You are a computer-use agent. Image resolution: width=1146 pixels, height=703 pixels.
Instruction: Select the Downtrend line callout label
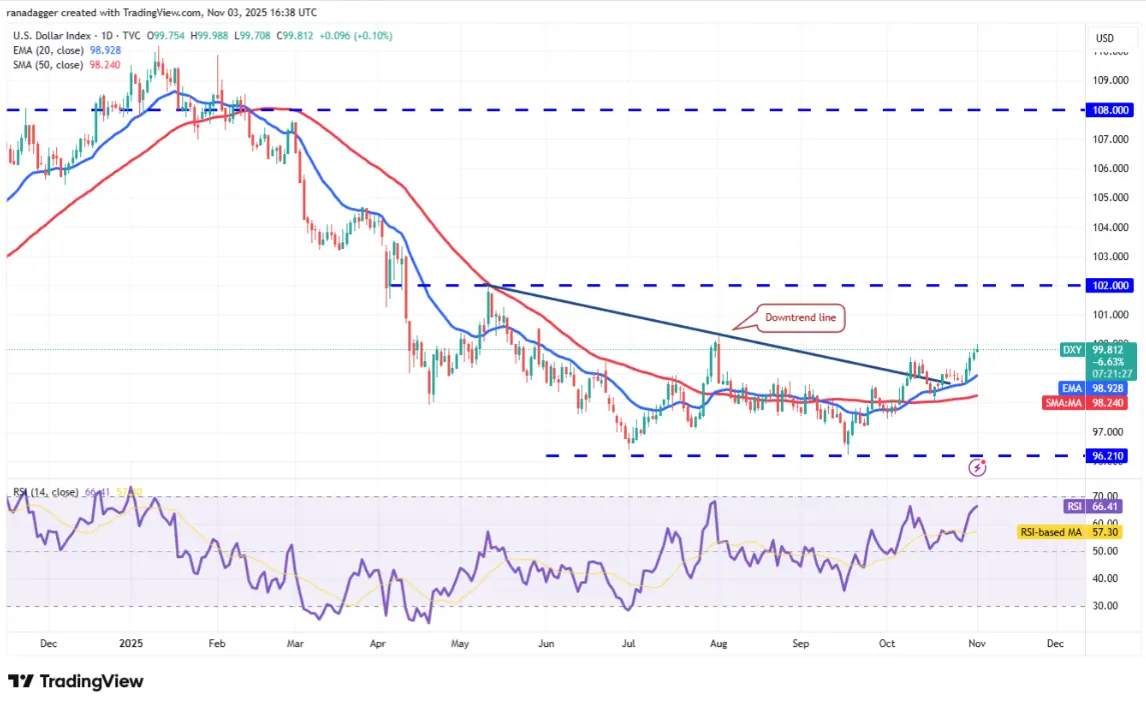click(x=800, y=318)
